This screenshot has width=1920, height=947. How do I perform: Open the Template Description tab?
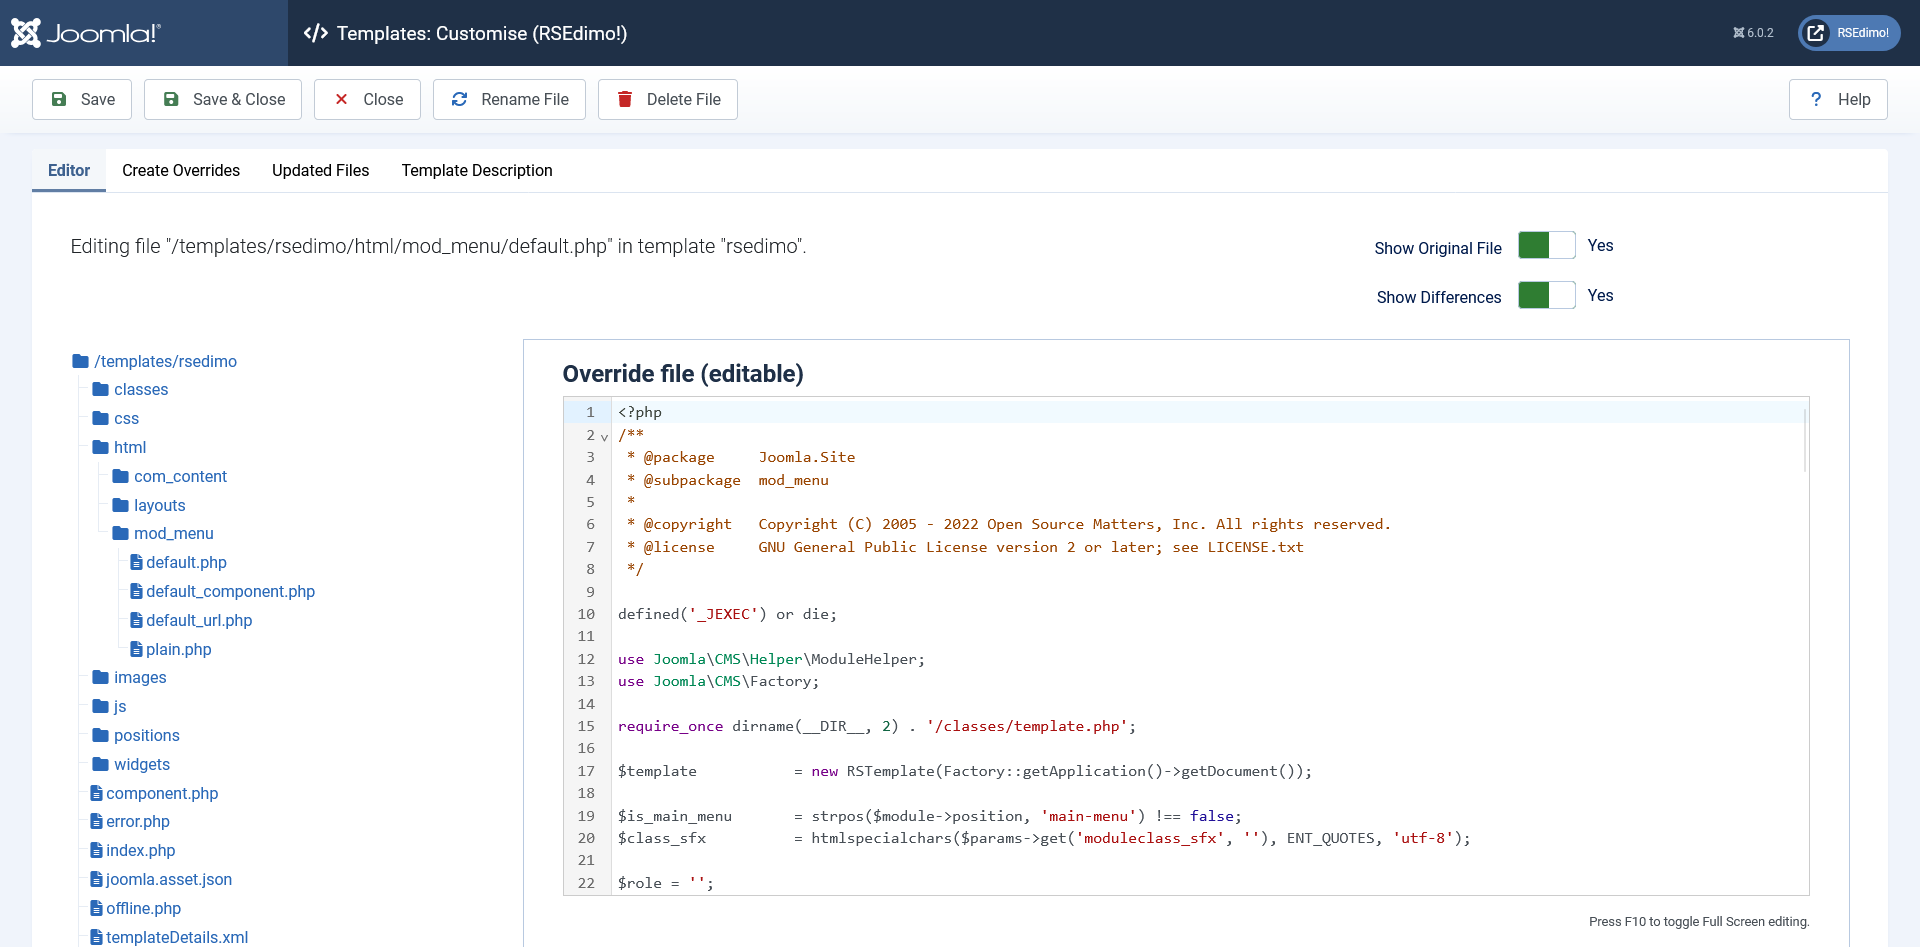click(x=477, y=171)
